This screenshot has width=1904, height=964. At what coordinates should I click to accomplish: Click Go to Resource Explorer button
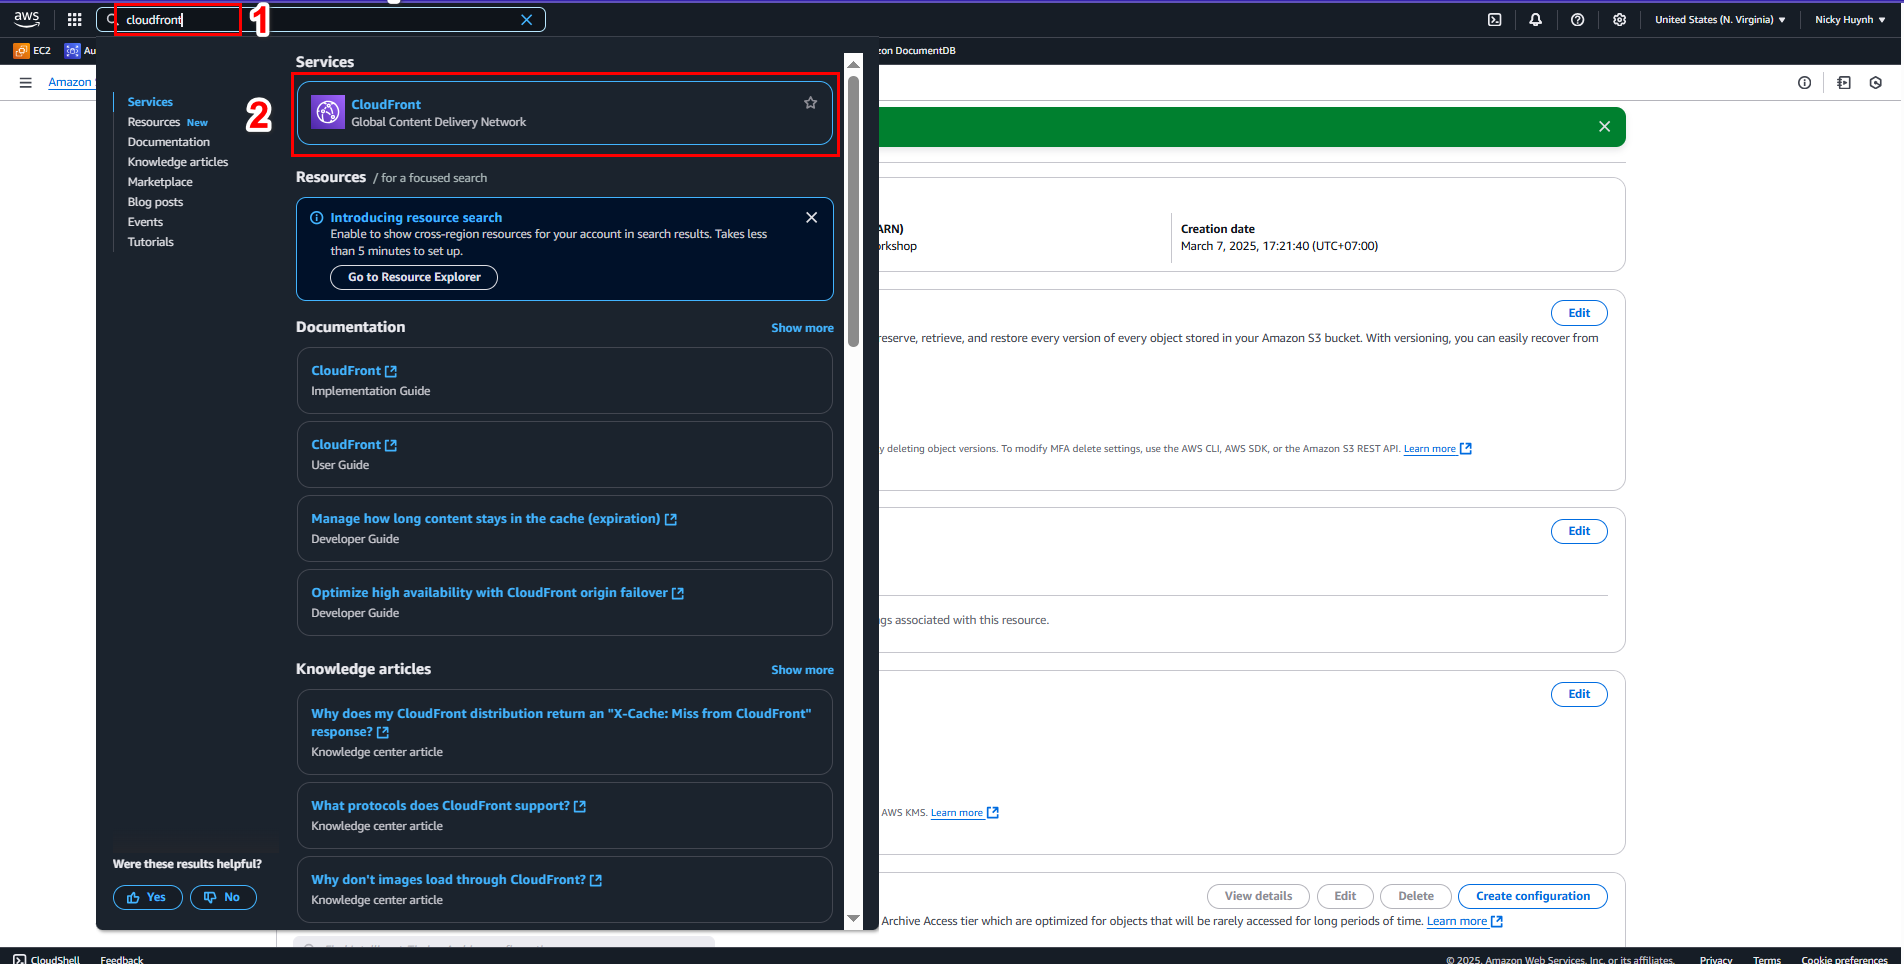click(414, 277)
